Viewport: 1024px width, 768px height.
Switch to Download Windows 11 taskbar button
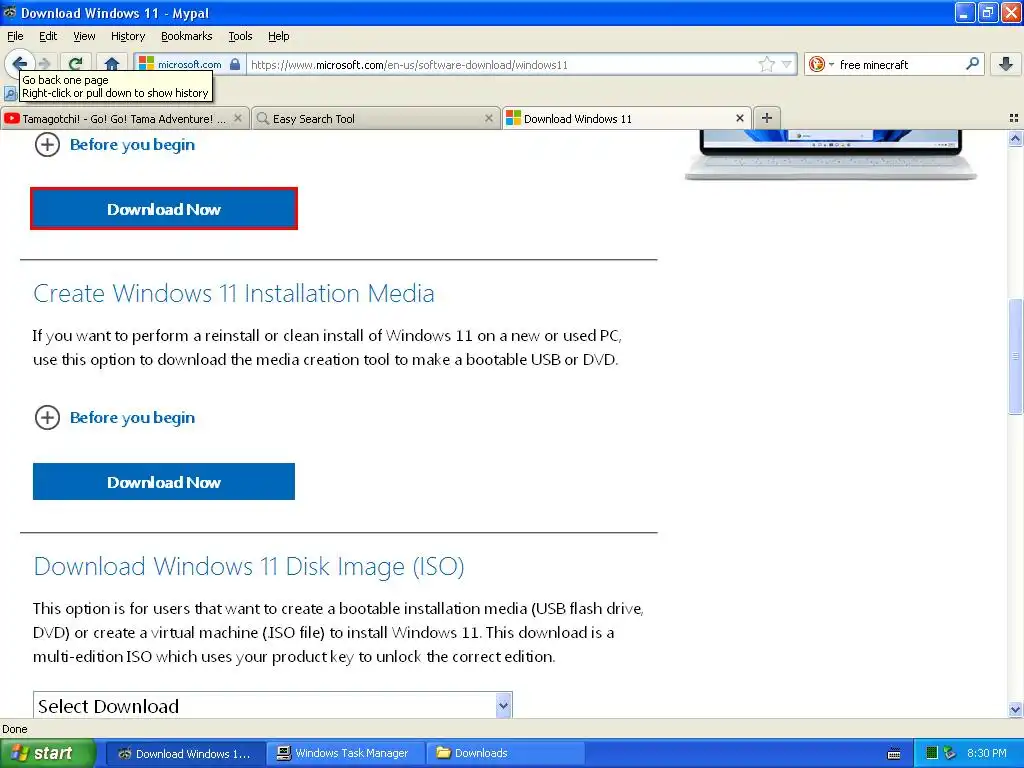(x=185, y=754)
